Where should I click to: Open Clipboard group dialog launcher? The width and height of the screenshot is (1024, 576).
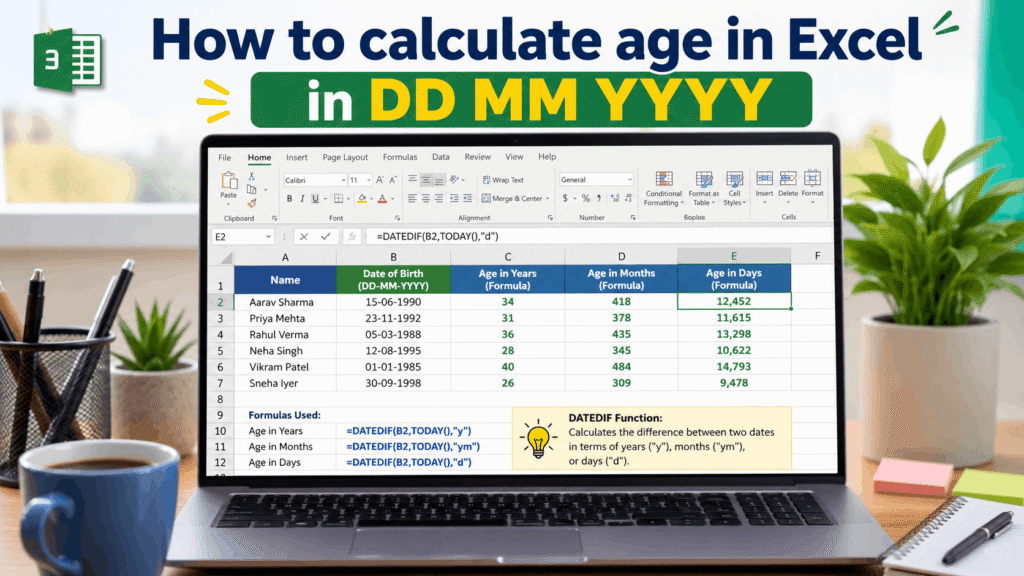pos(274,218)
